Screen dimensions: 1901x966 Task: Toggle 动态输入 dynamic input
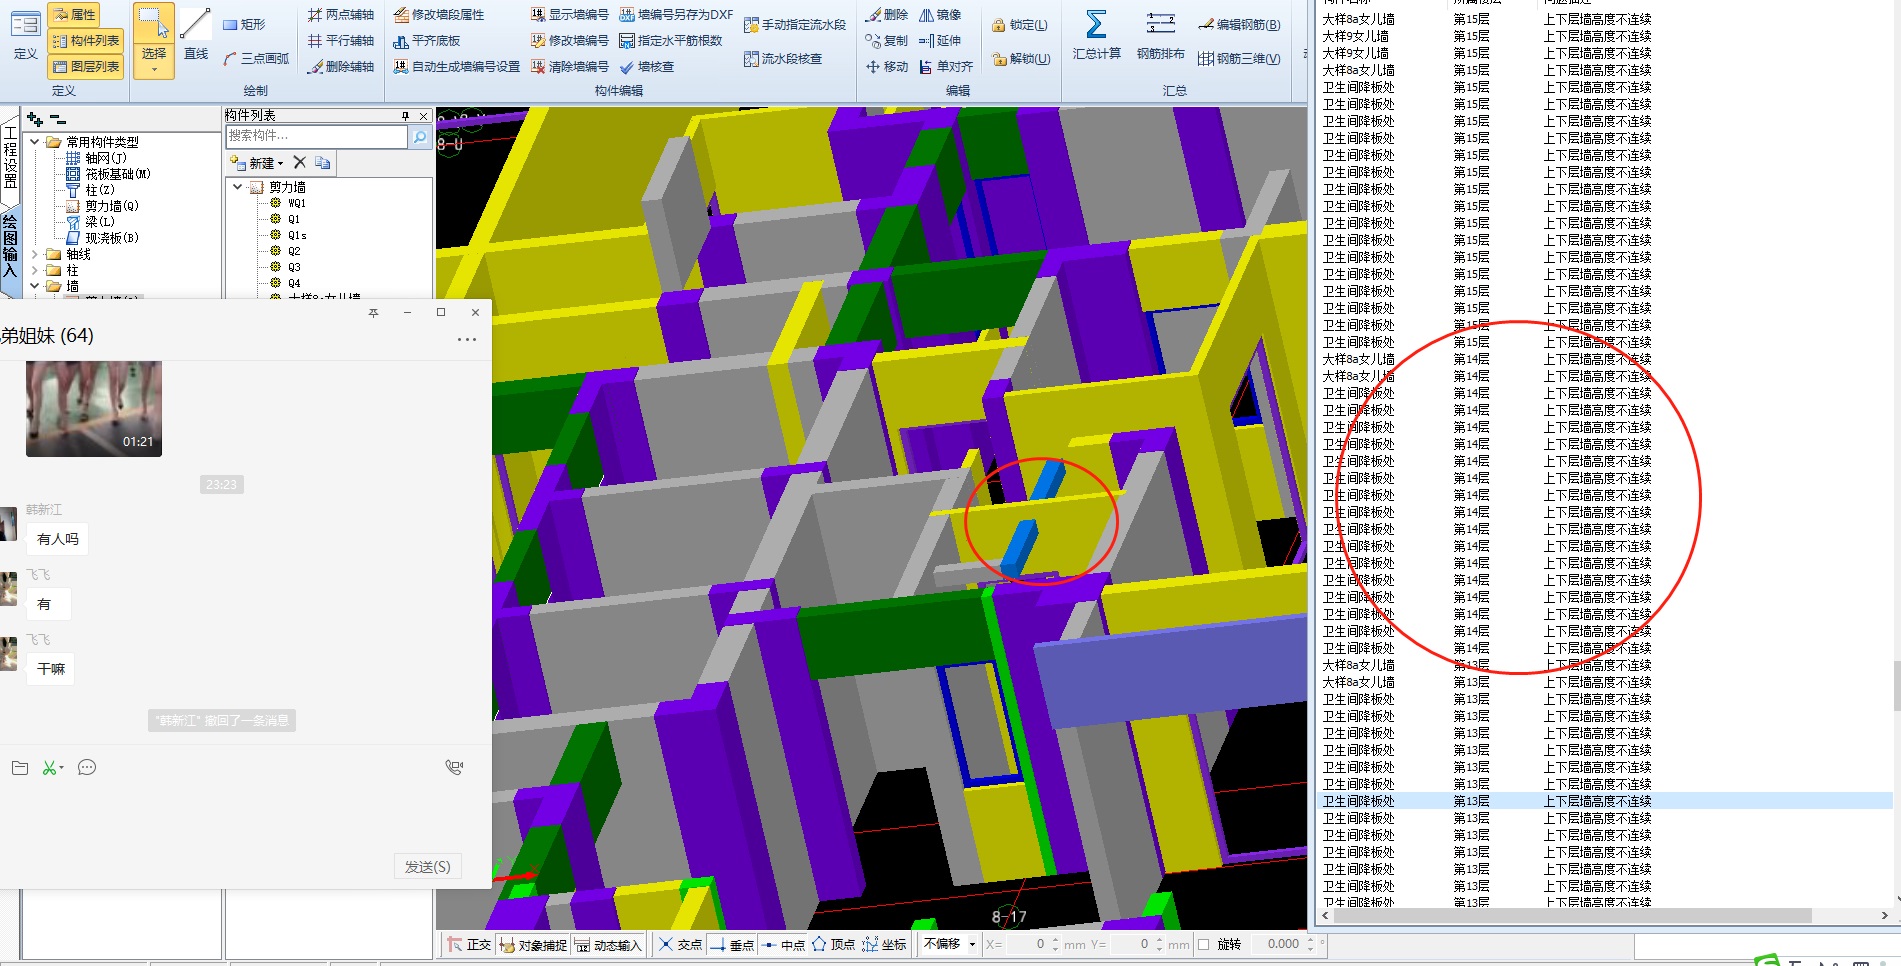(607, 944)
